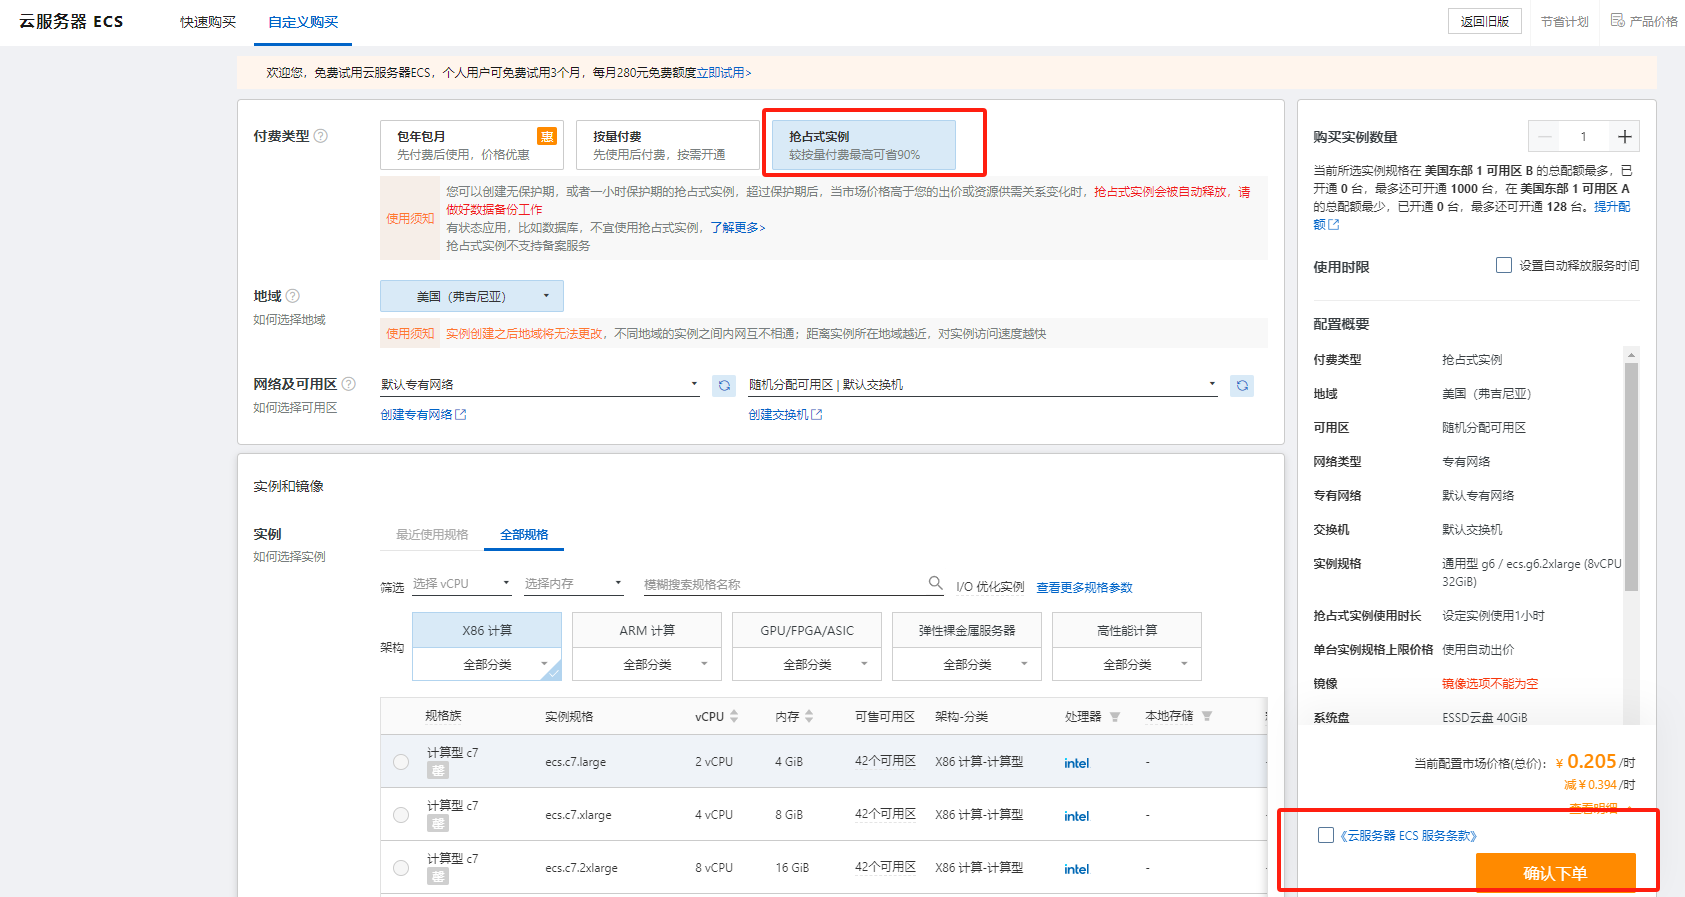Decrease instance quantity with minus button

coord(1545,137)
